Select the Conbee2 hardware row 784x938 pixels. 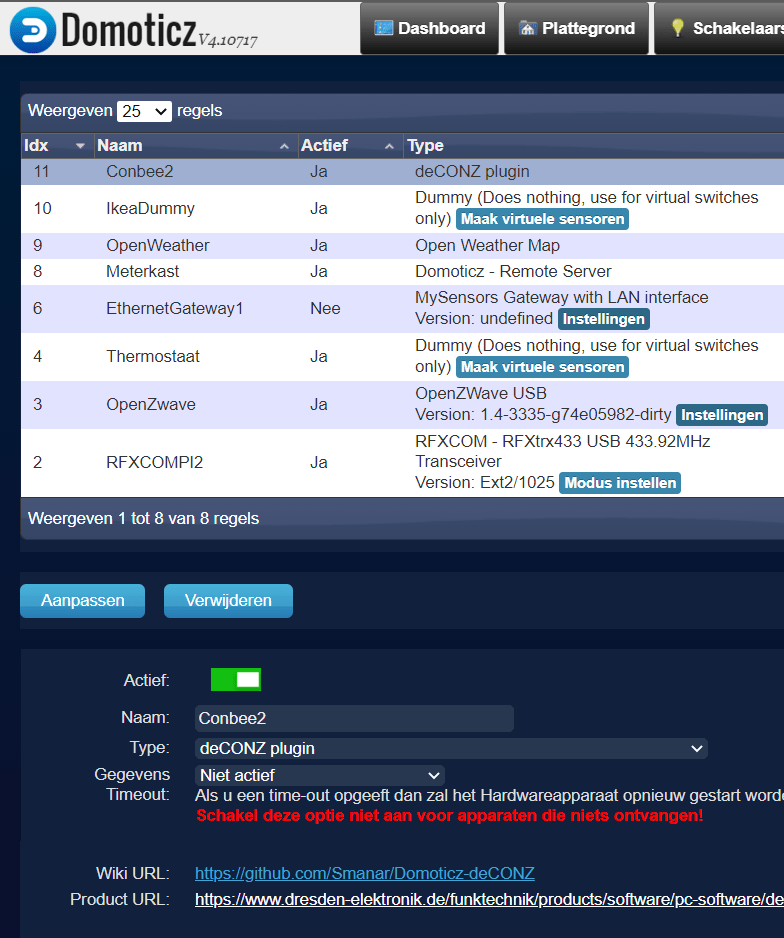[x=402, y=172]
